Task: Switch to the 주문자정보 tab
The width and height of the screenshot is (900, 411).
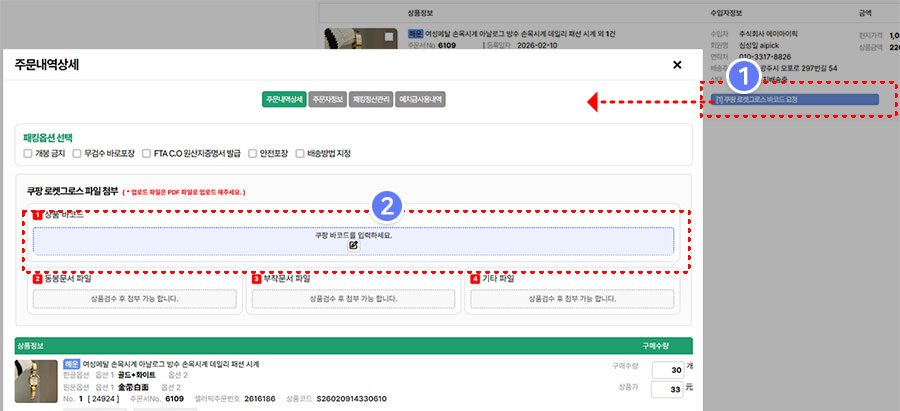Action: 327,100
